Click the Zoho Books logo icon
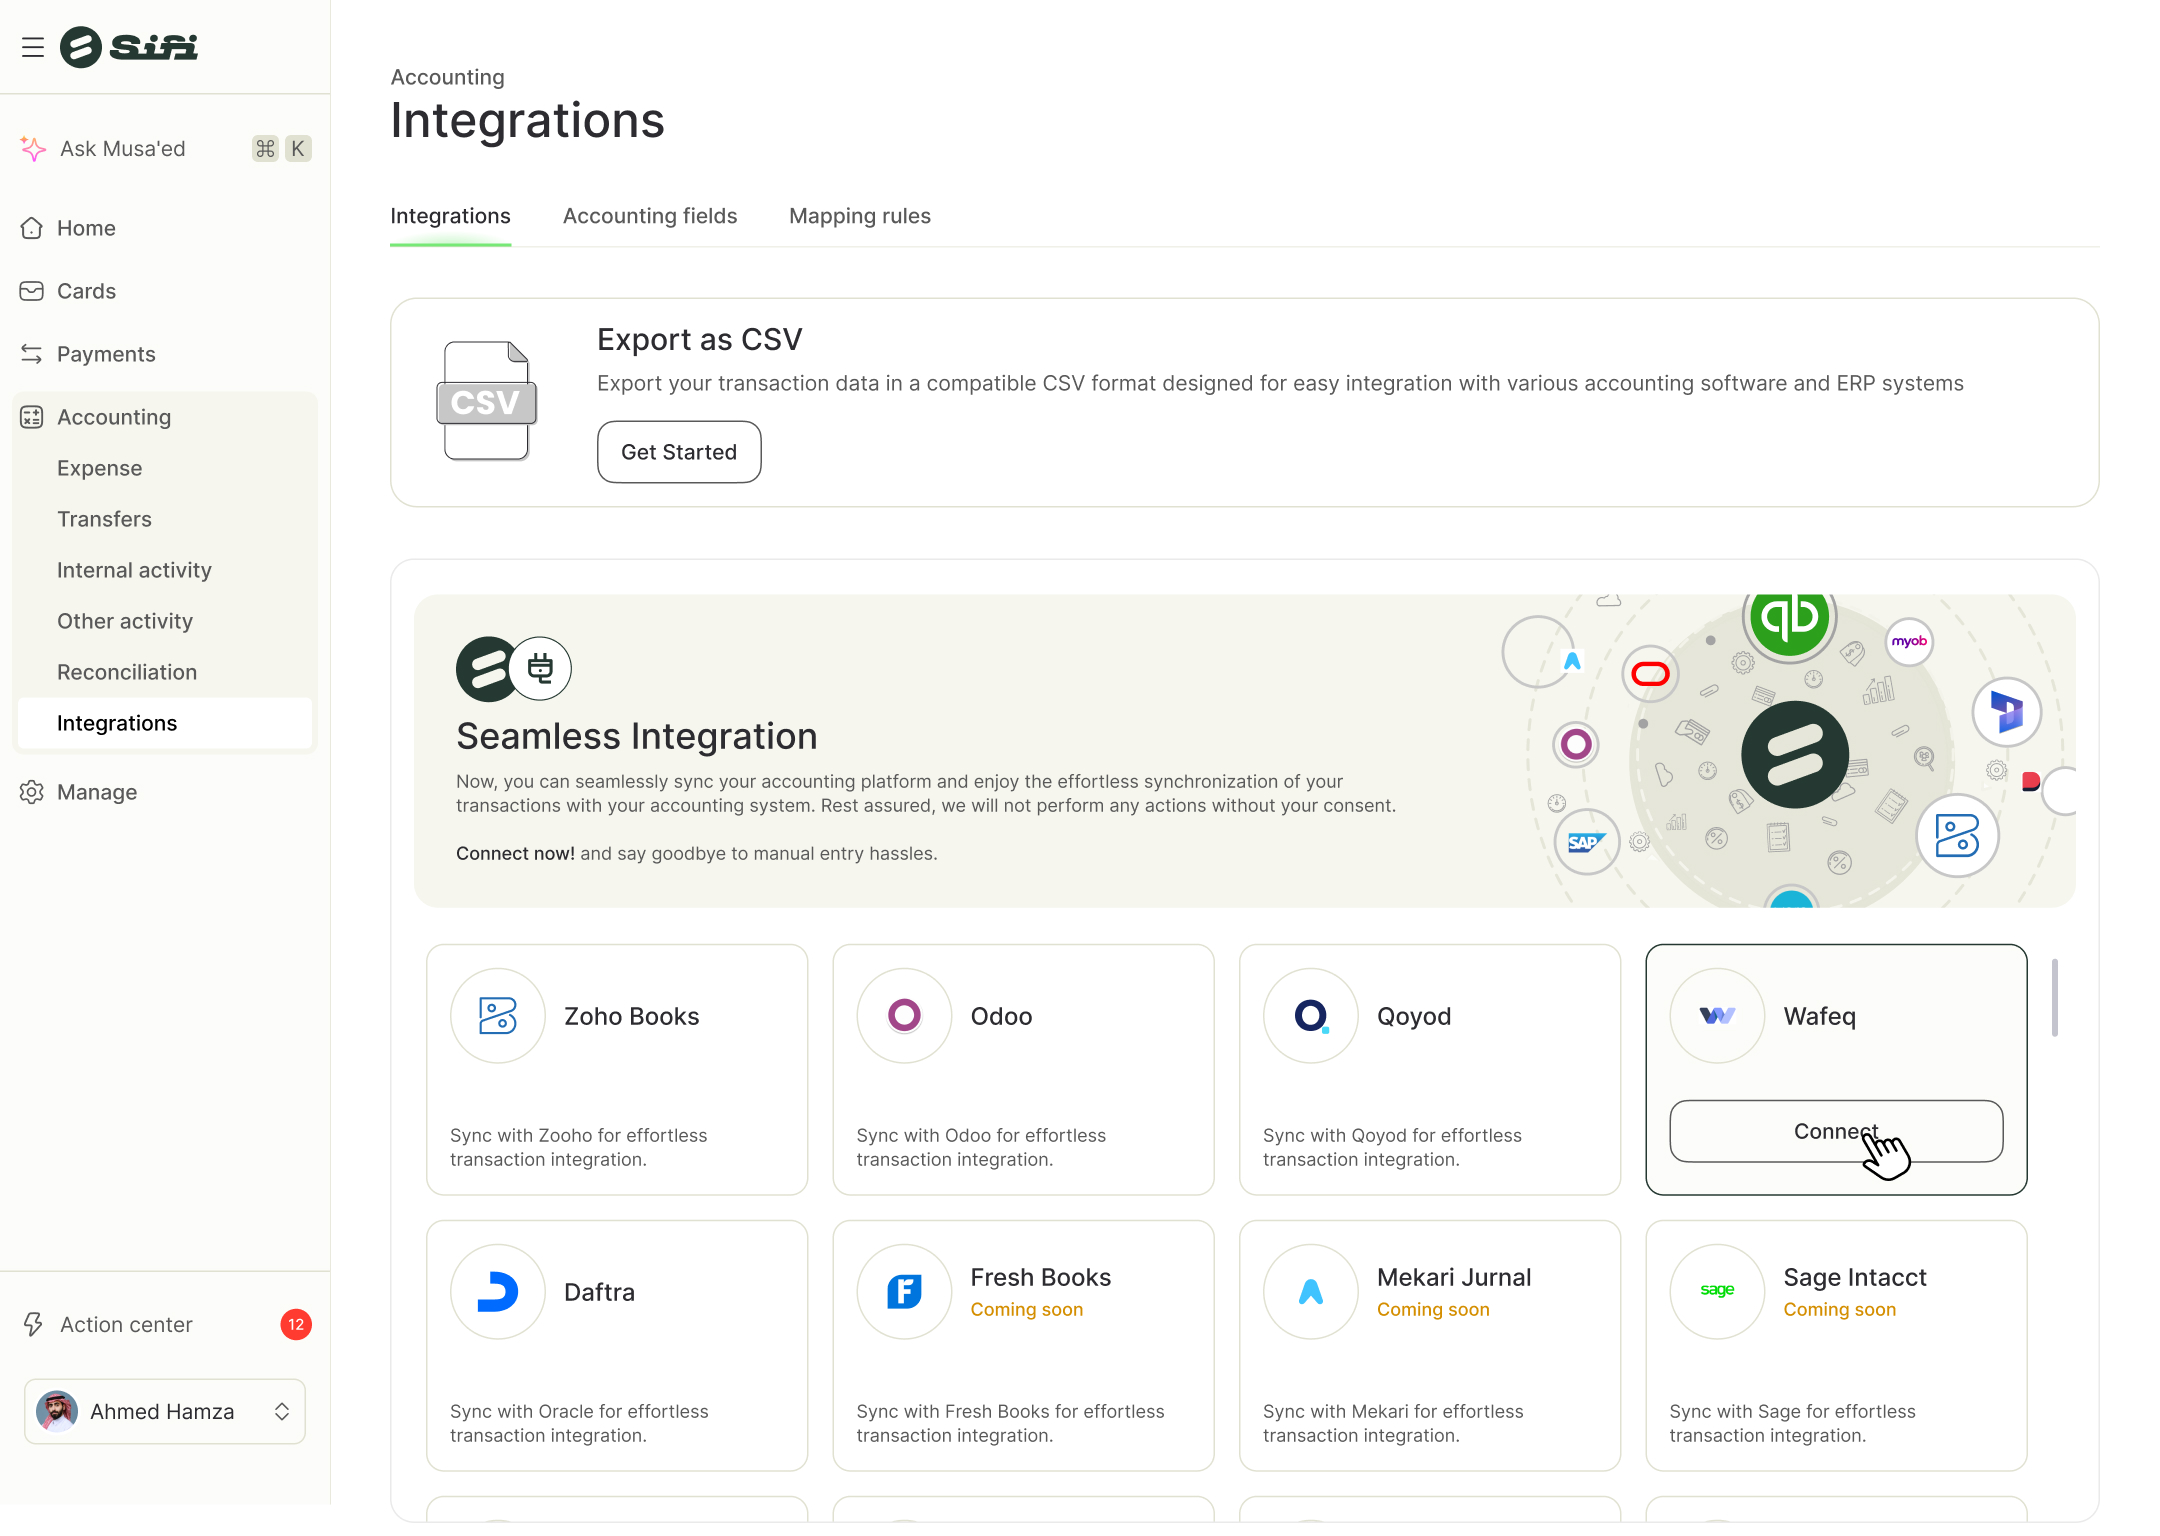 [x=498, y=1016]
